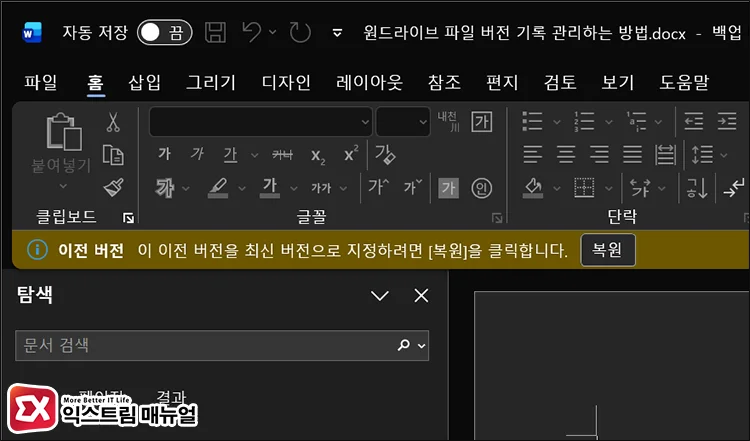Screen dimensions: 750x441
Task: Click the line spacing icon
Action: [x=702, y=154]
